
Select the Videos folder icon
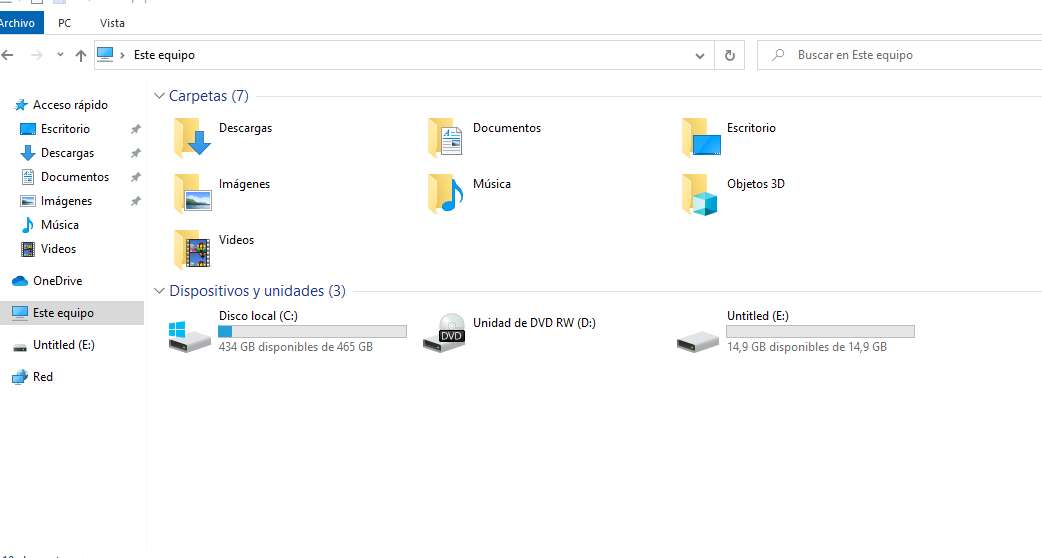coord(193,250)
